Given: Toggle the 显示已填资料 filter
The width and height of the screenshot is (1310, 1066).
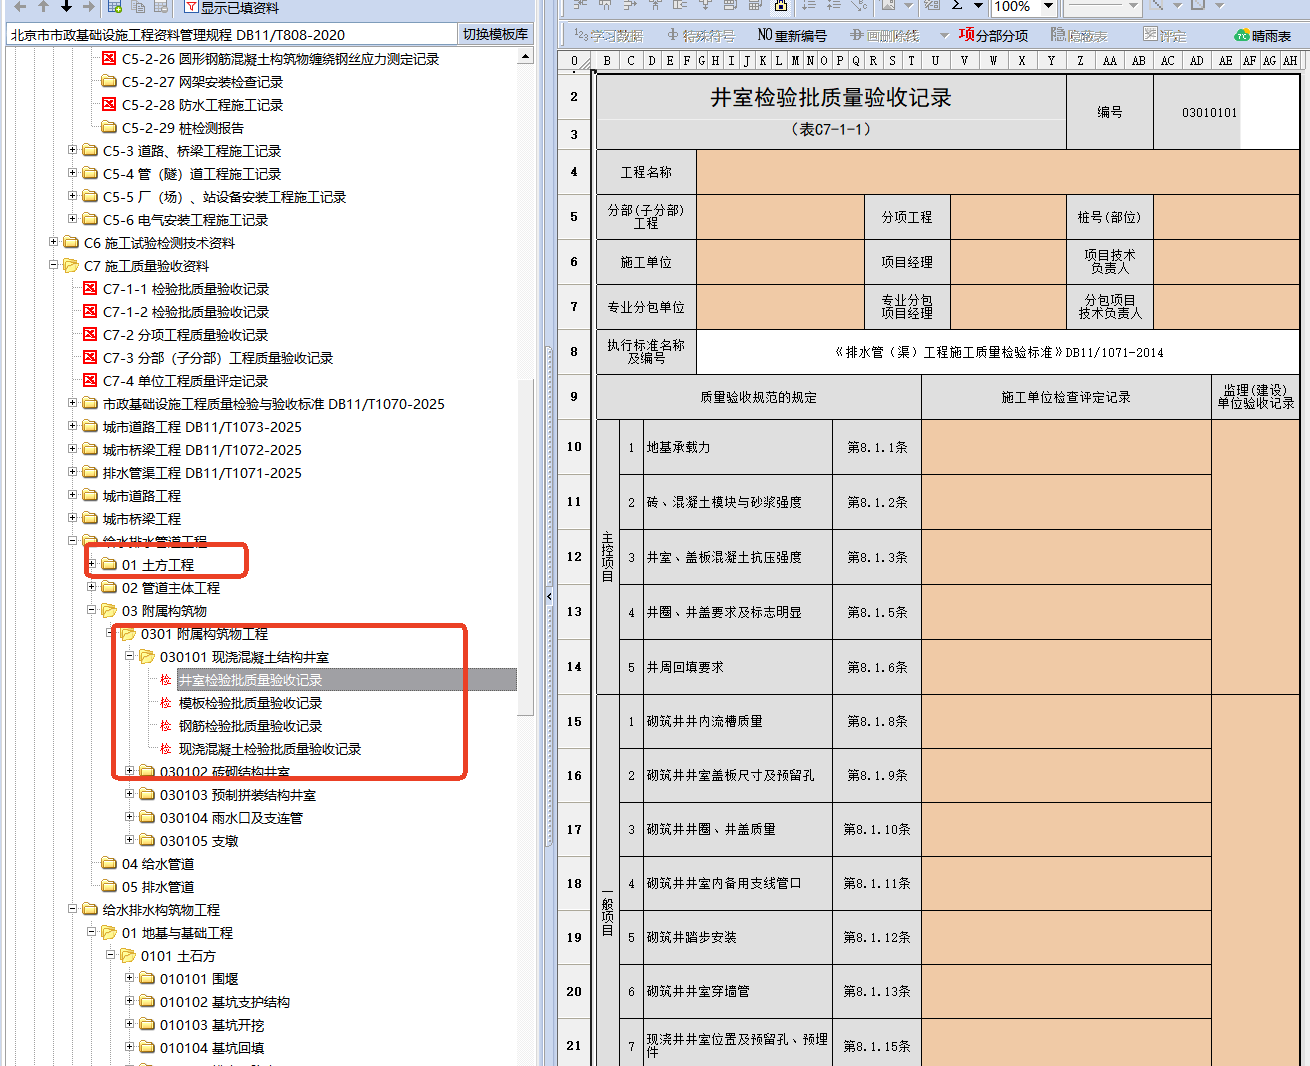Looking at the screenshot, I should click(231, 8).
